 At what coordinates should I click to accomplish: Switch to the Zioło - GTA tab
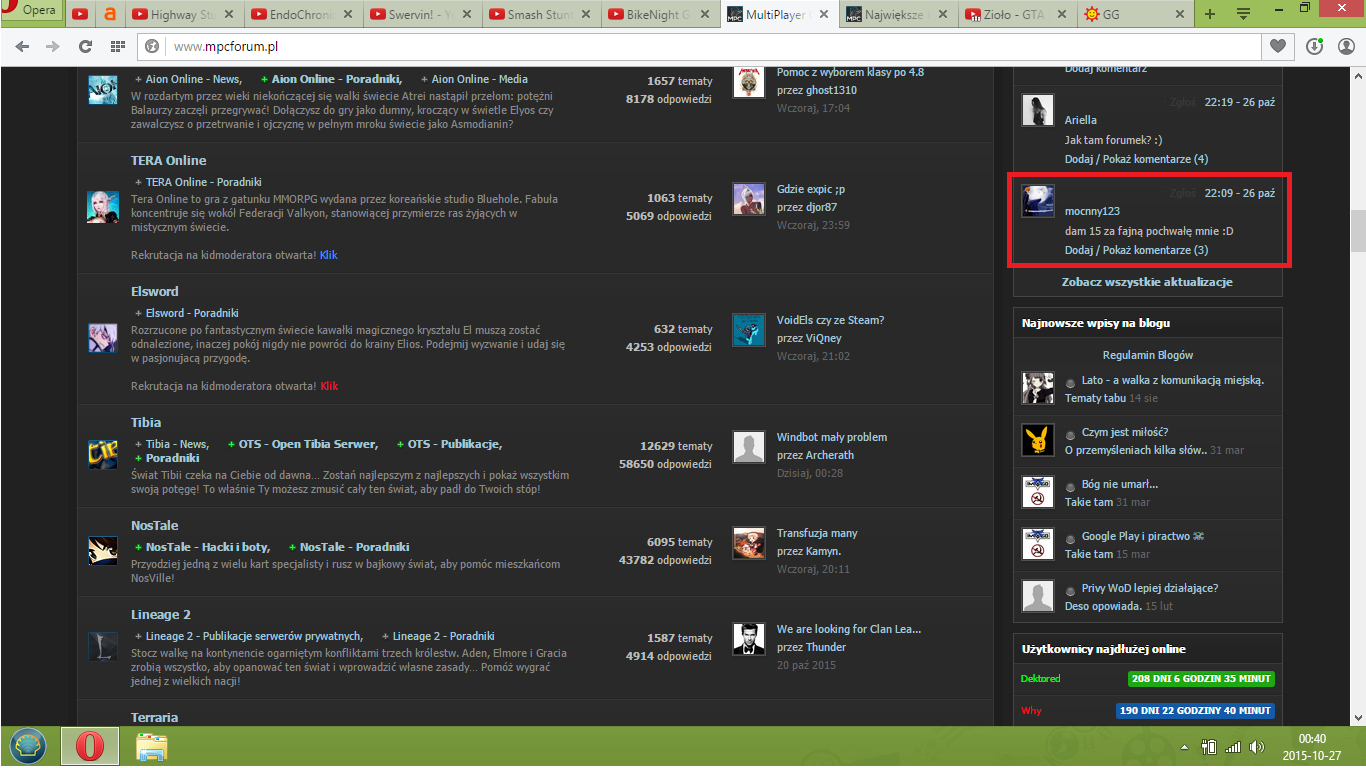[x=1016, y=14]
